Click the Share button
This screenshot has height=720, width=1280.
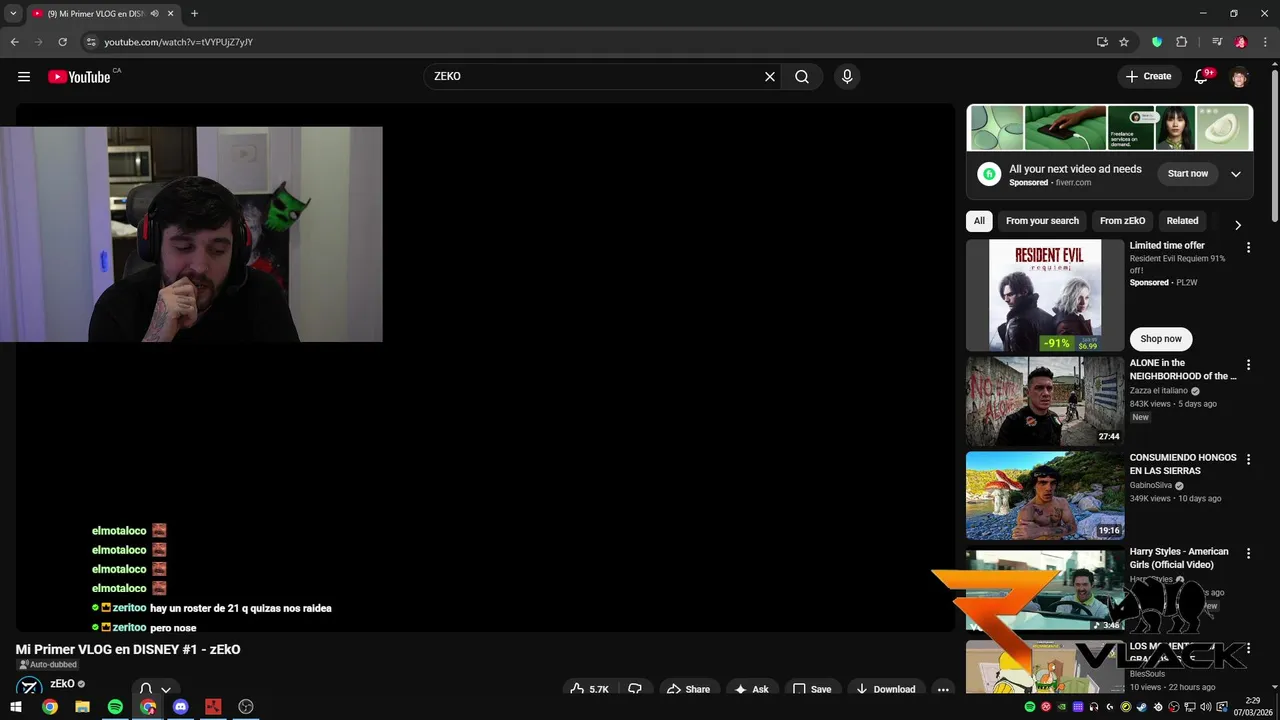coord(688,689)
